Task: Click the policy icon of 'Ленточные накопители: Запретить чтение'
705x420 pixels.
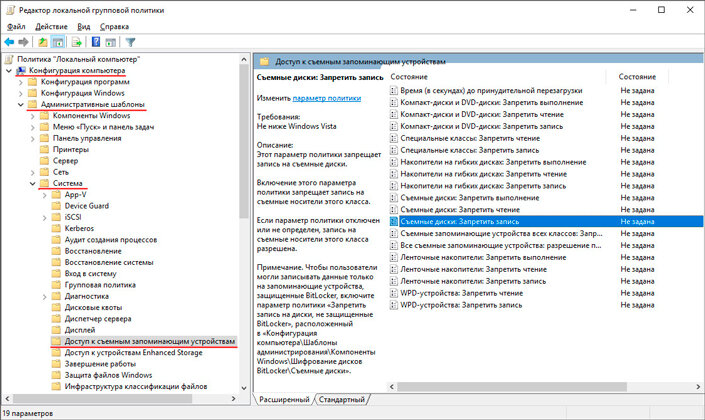Action: tap(394, 269)
